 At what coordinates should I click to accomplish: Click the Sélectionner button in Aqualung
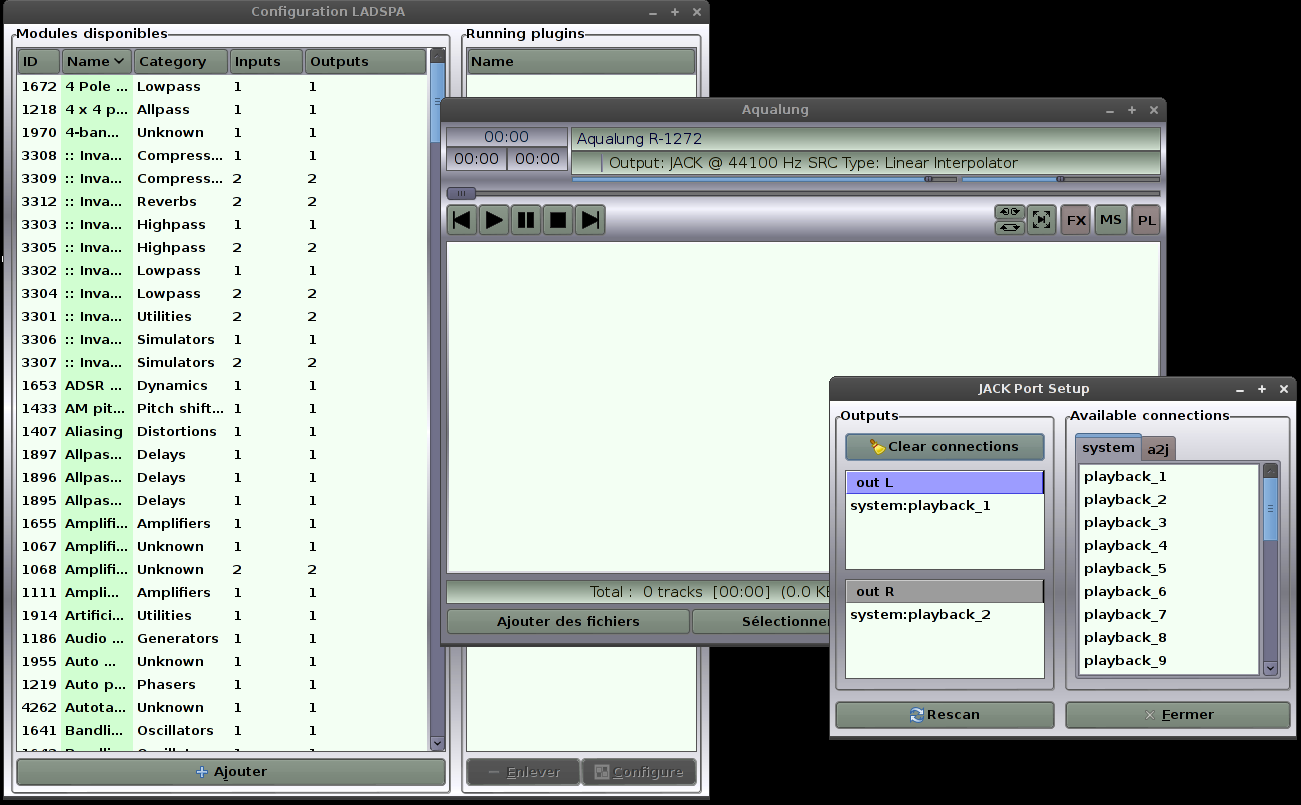pos(761,621)
